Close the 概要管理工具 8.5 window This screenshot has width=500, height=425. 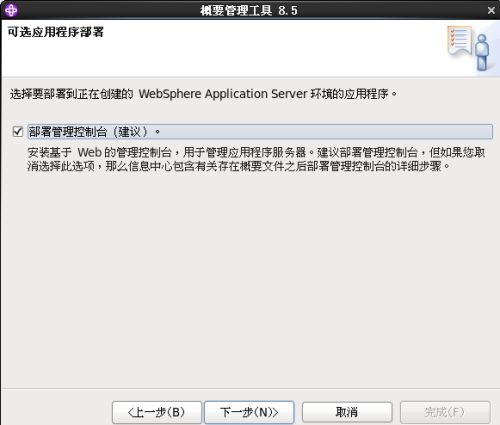[x=491, y=10]
